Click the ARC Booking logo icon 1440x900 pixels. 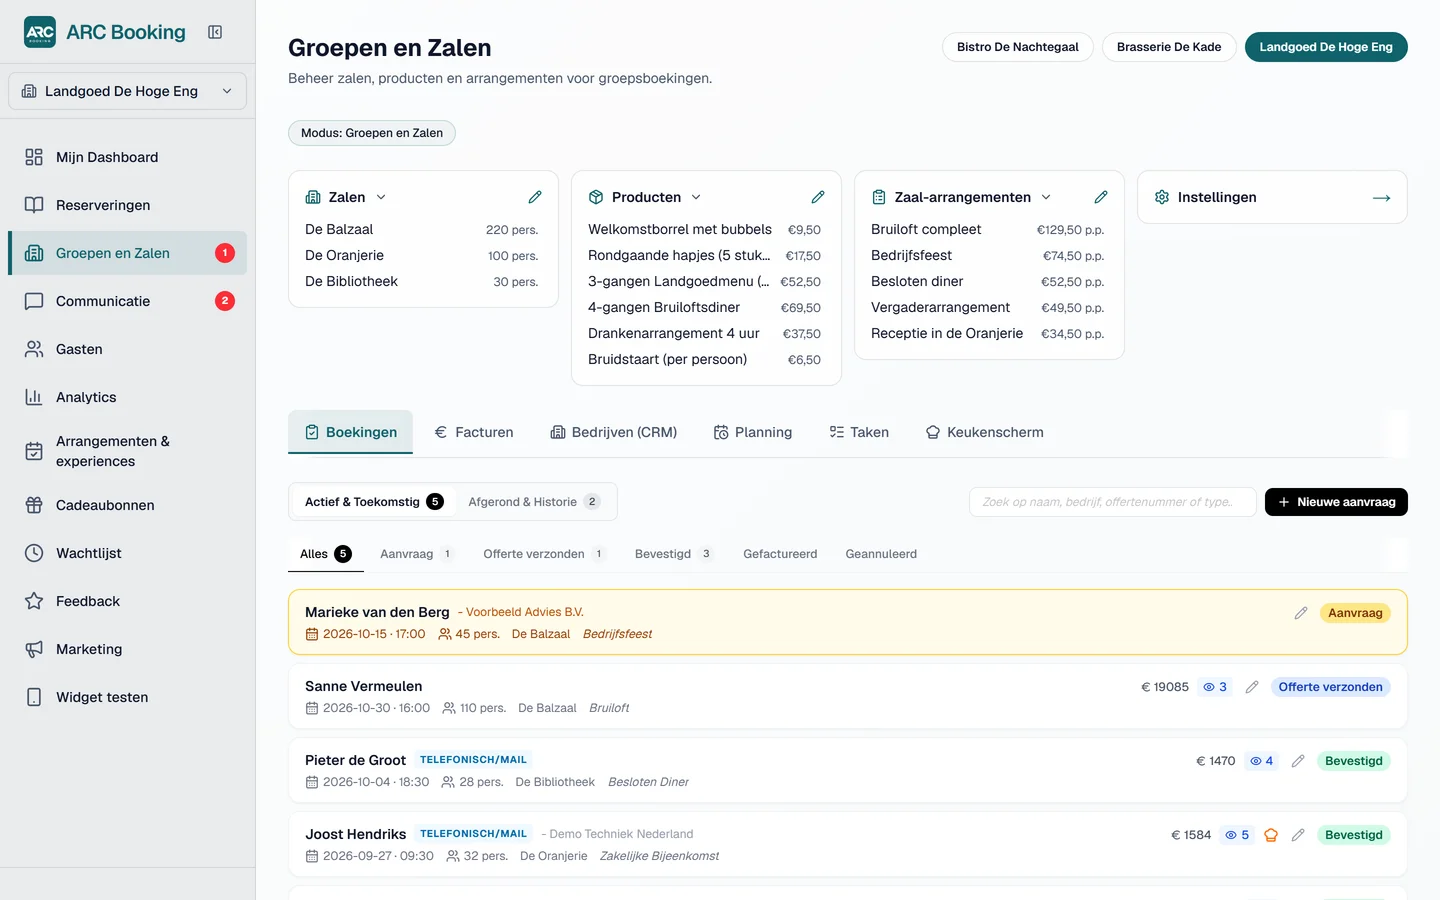coord(40,32)
